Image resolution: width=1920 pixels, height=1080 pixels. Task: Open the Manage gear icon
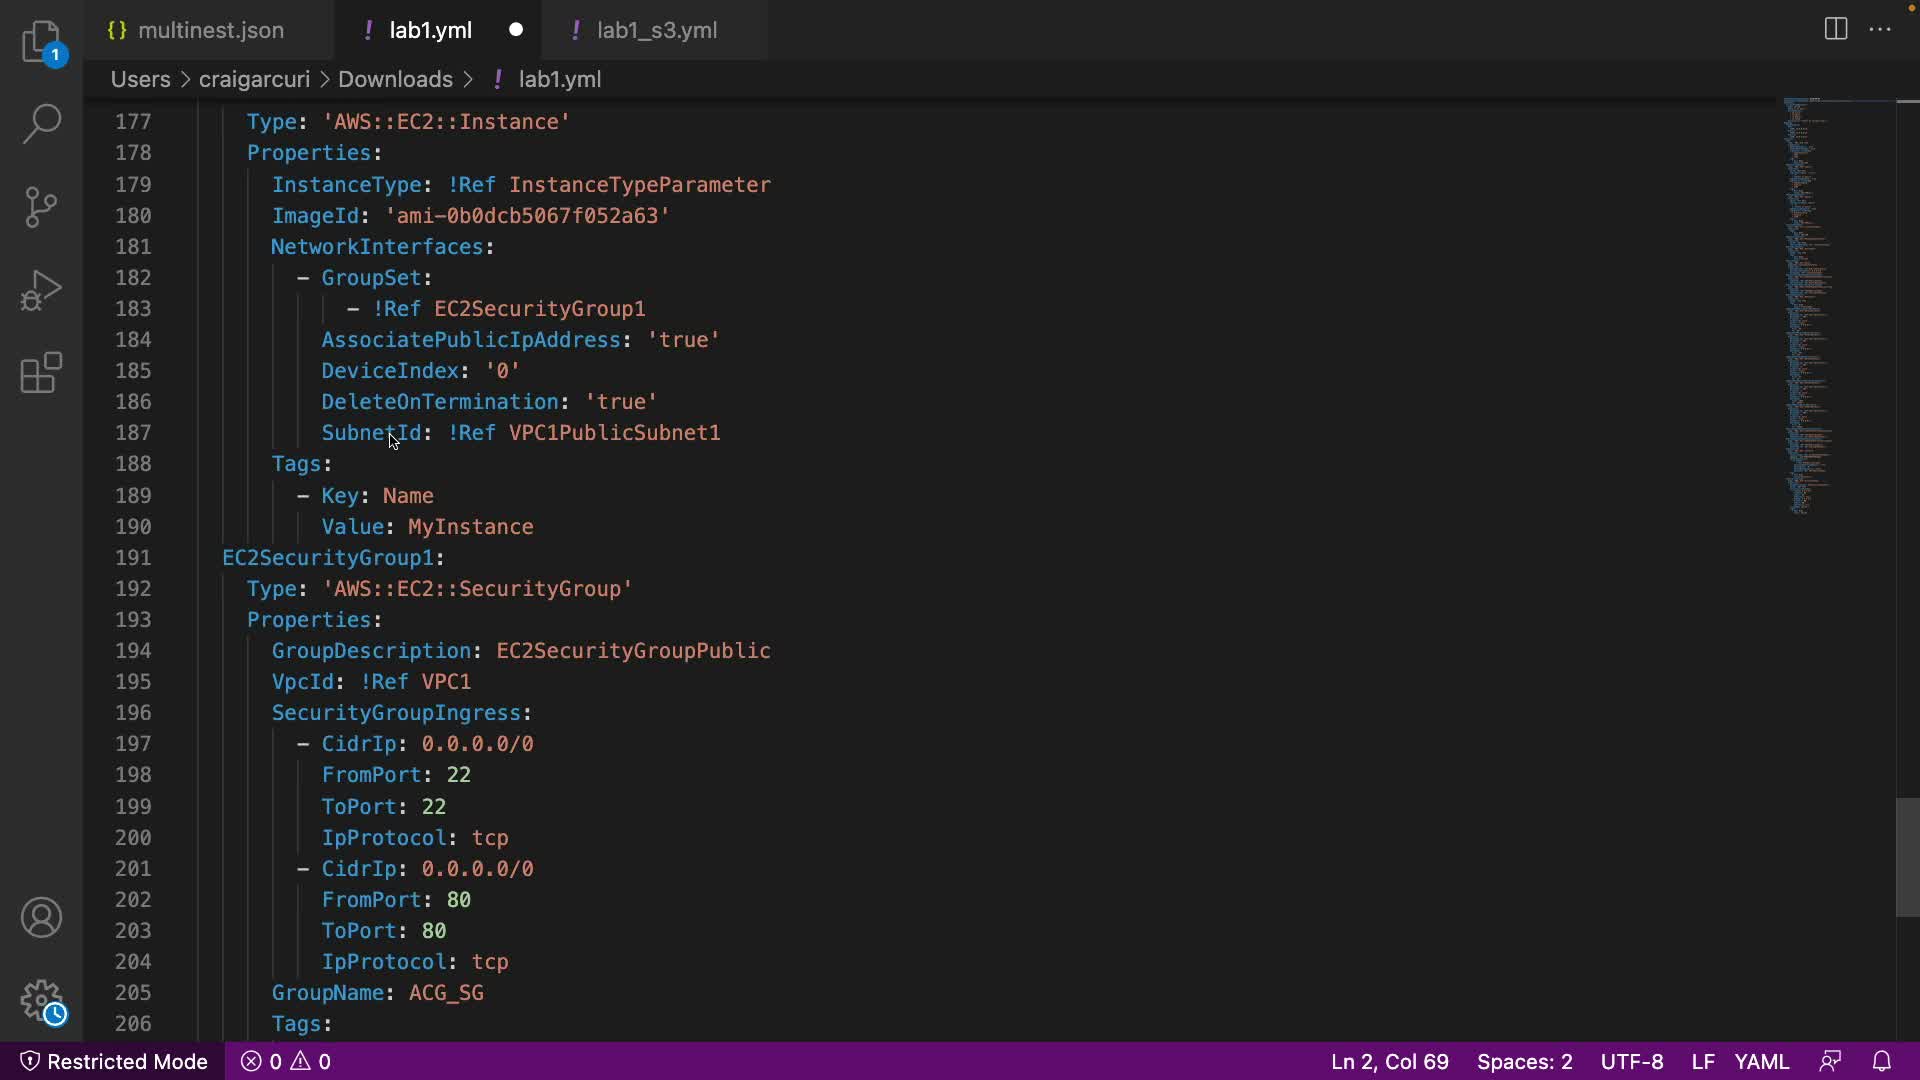41,1000
